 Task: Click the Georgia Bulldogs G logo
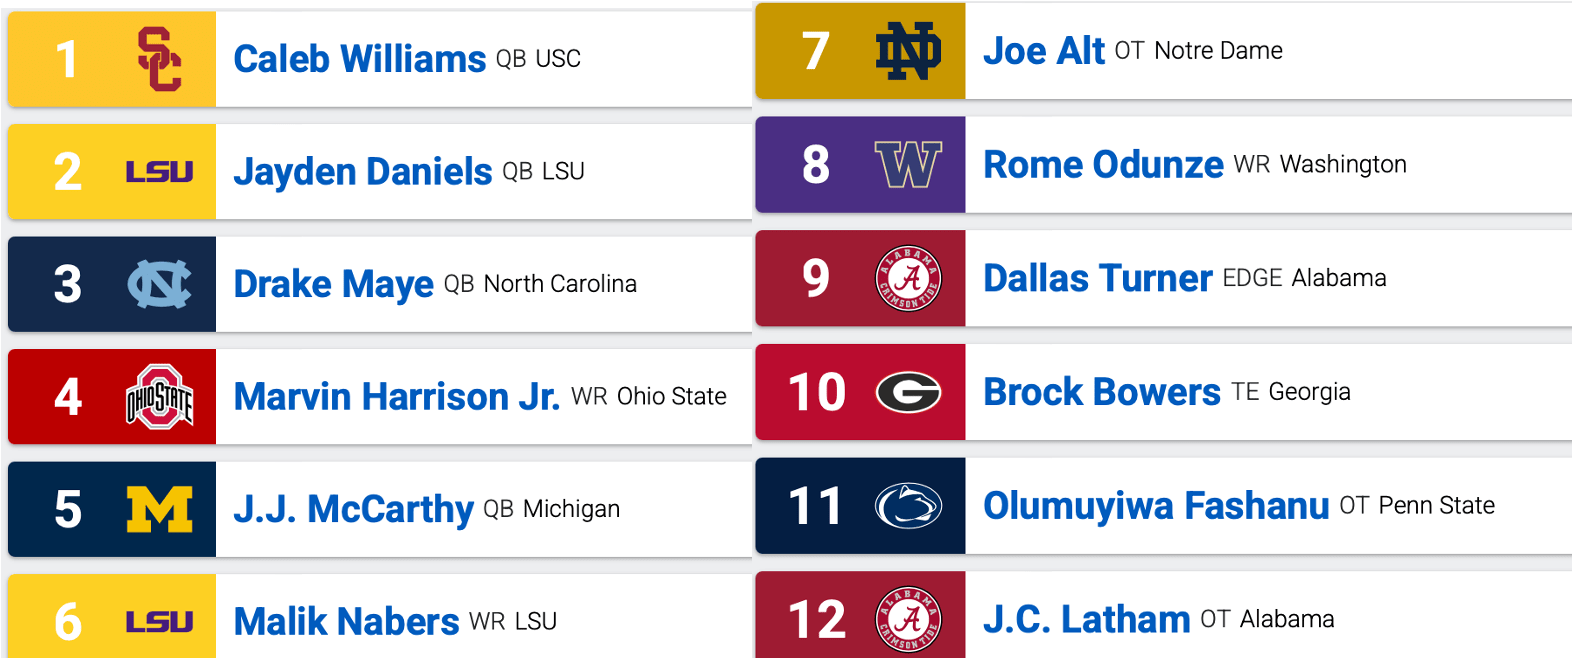point(908,392)
